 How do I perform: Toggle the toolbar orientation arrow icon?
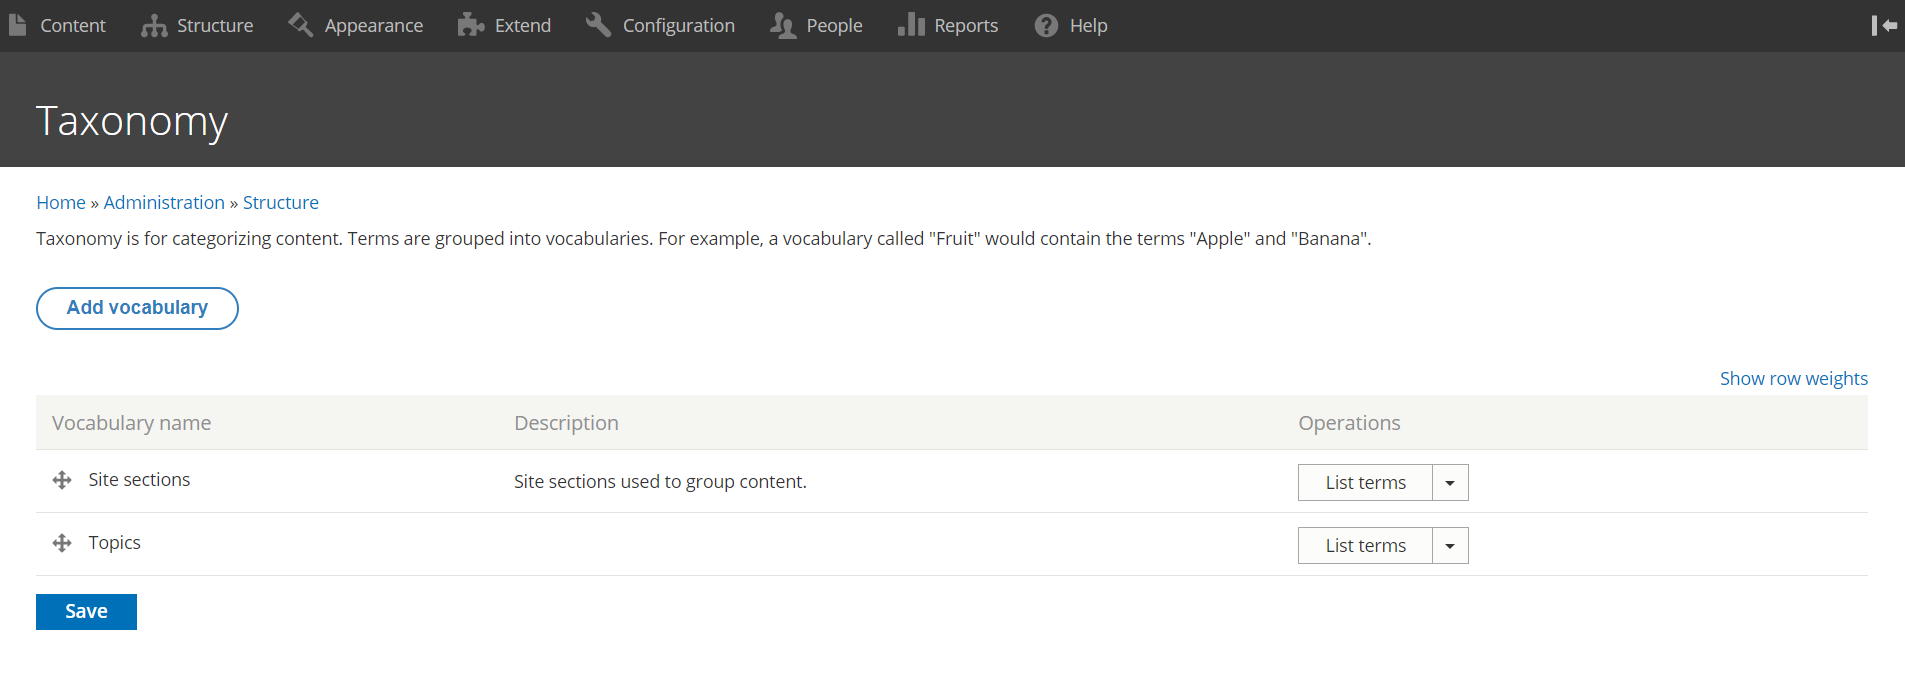pos(1884,25)
